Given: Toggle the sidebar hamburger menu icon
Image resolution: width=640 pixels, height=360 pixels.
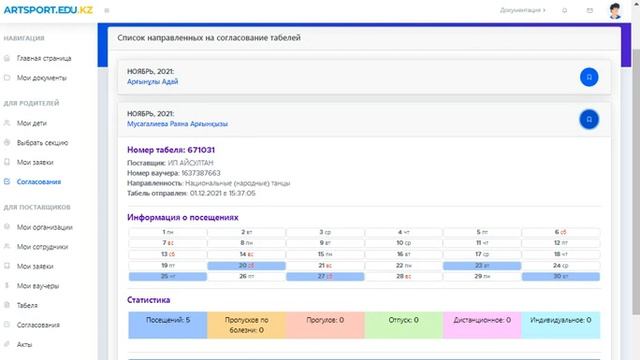Looking at the screenshot, I should coord(107,10).
